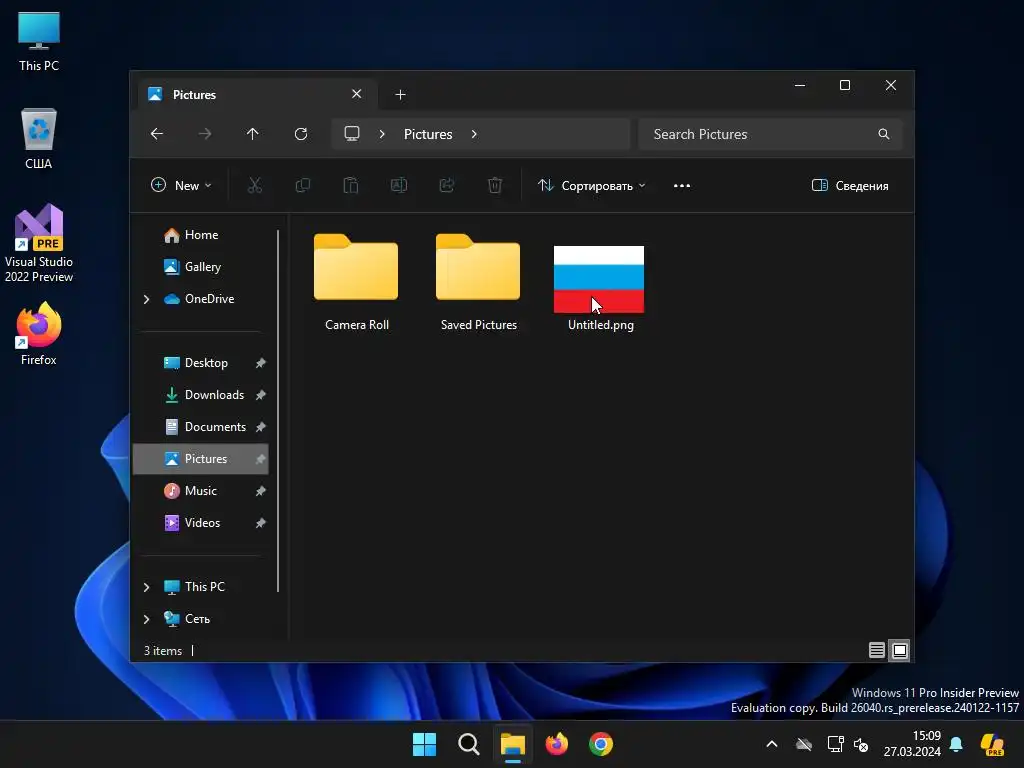Expand the Сеть network tree node
The image size is (1024, 768).
tap(146, 619)
